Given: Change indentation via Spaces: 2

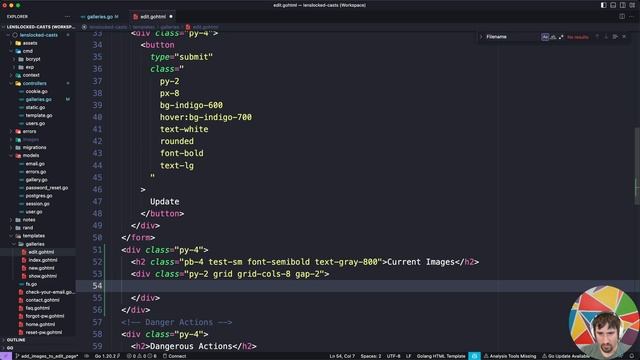Looking at the screenshot, I should pos(371,356).
